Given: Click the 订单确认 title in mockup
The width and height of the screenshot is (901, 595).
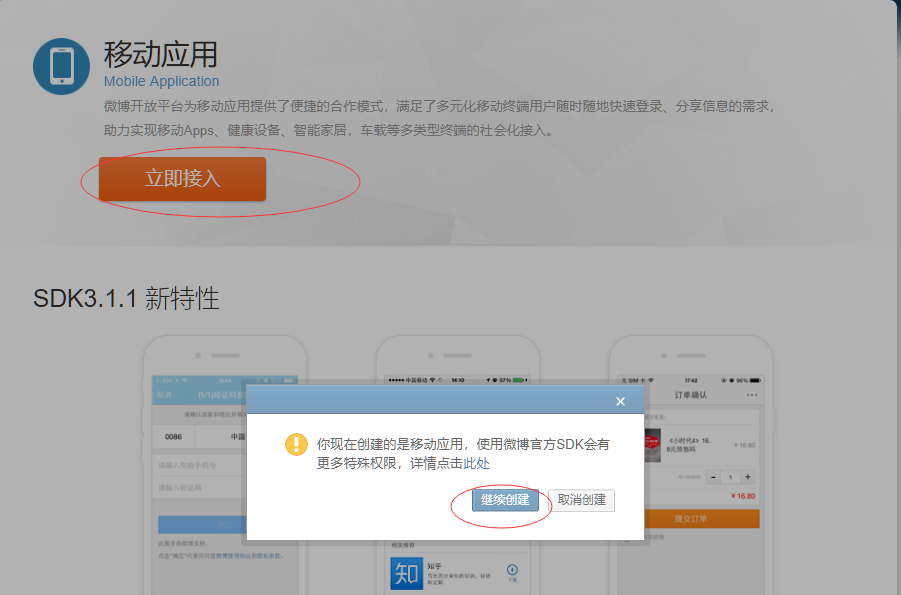Looking at the screenshot, I should [691, 395].
